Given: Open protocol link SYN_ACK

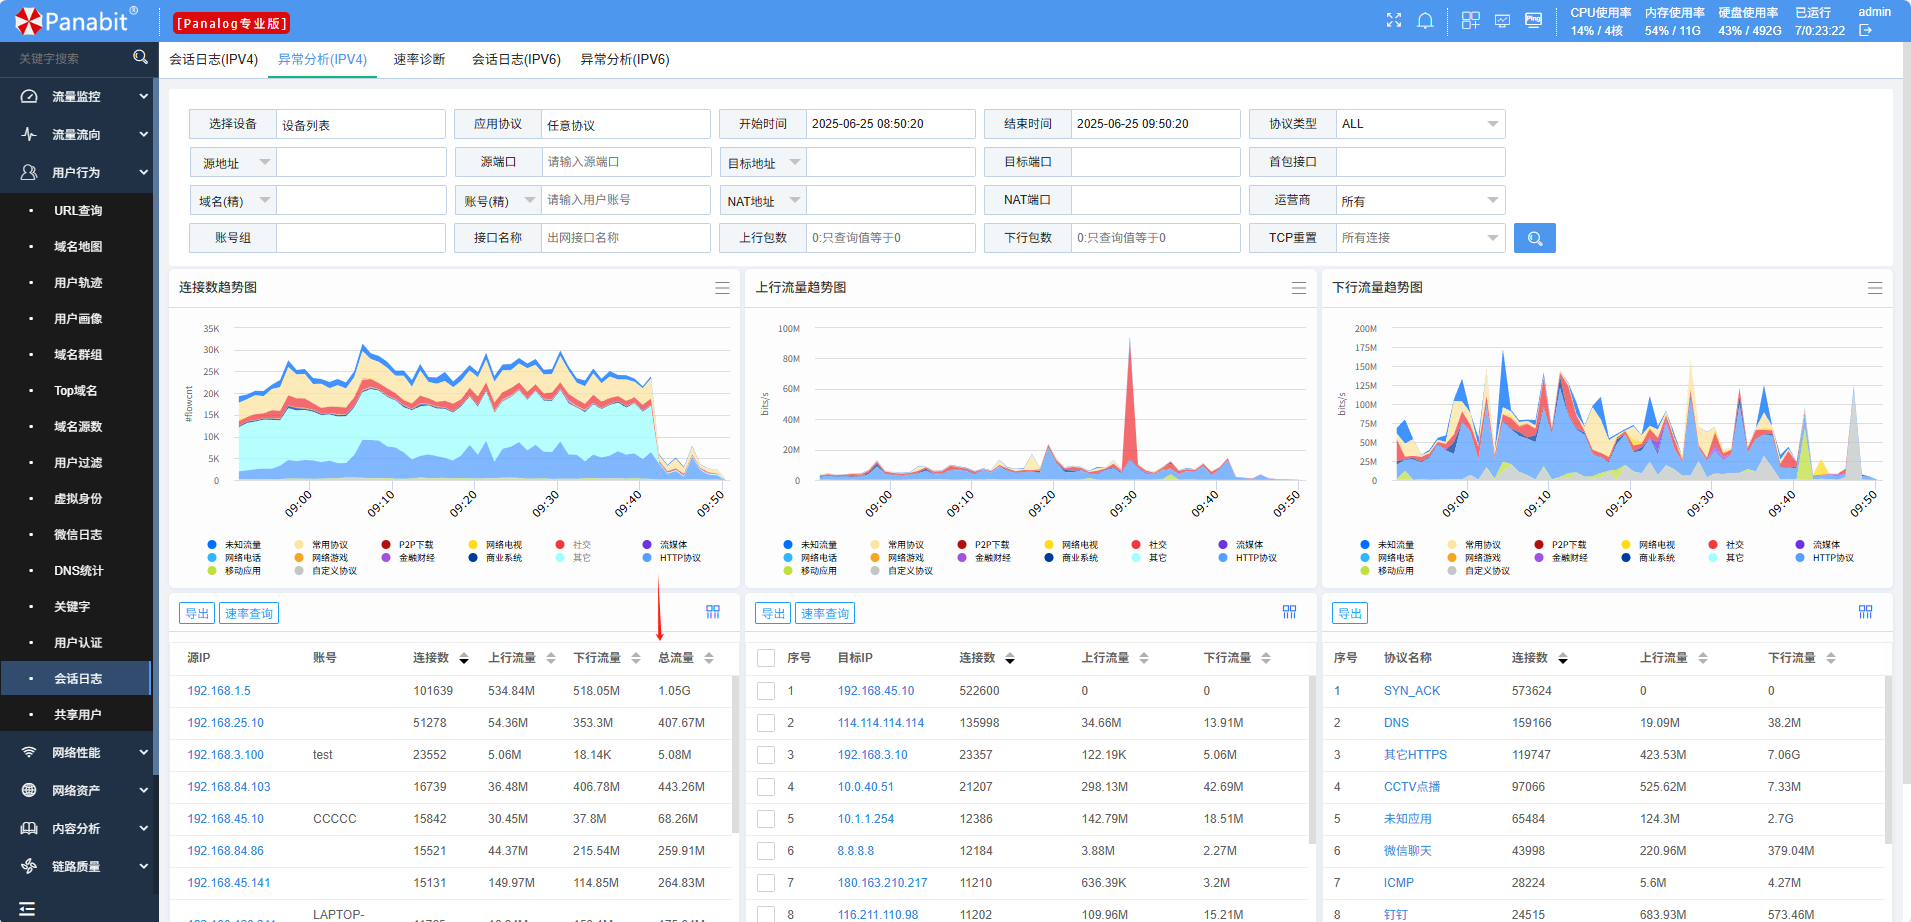Looking at the screenshot, I should tap(1412, 691).
